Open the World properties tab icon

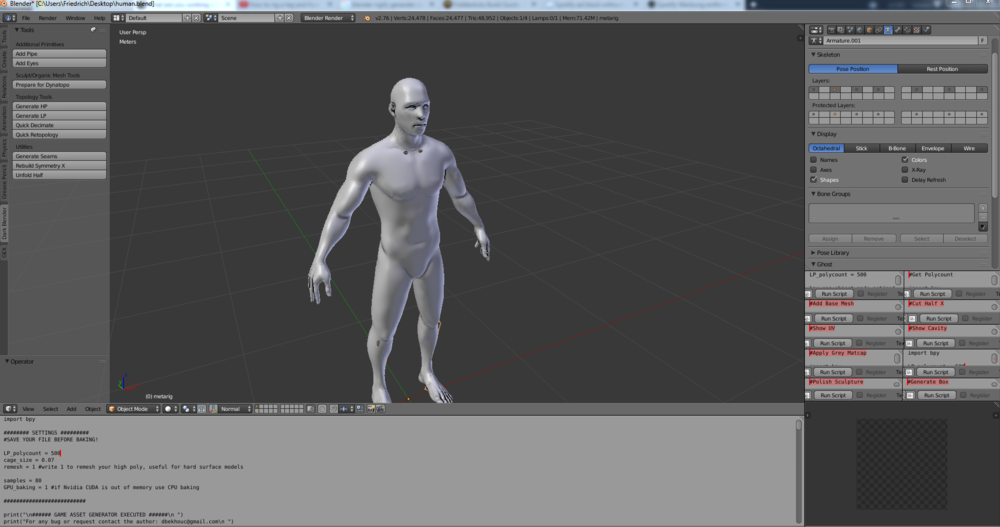tap(859, 30)
